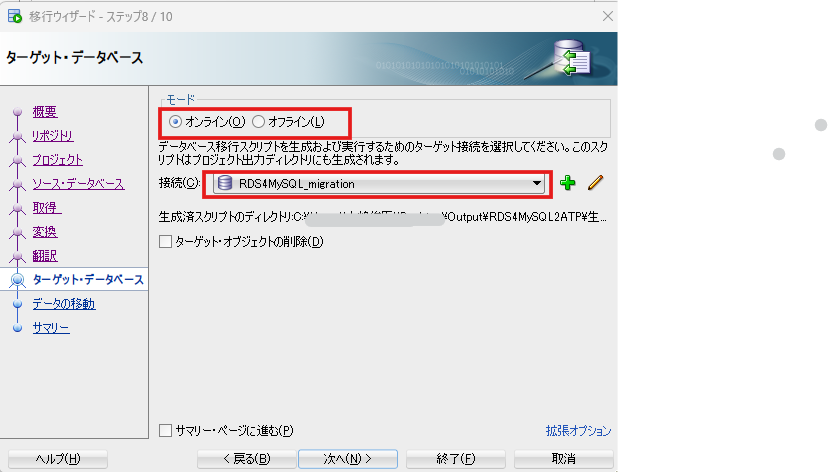Open 拡張オプション link

[x=578, y=431]
